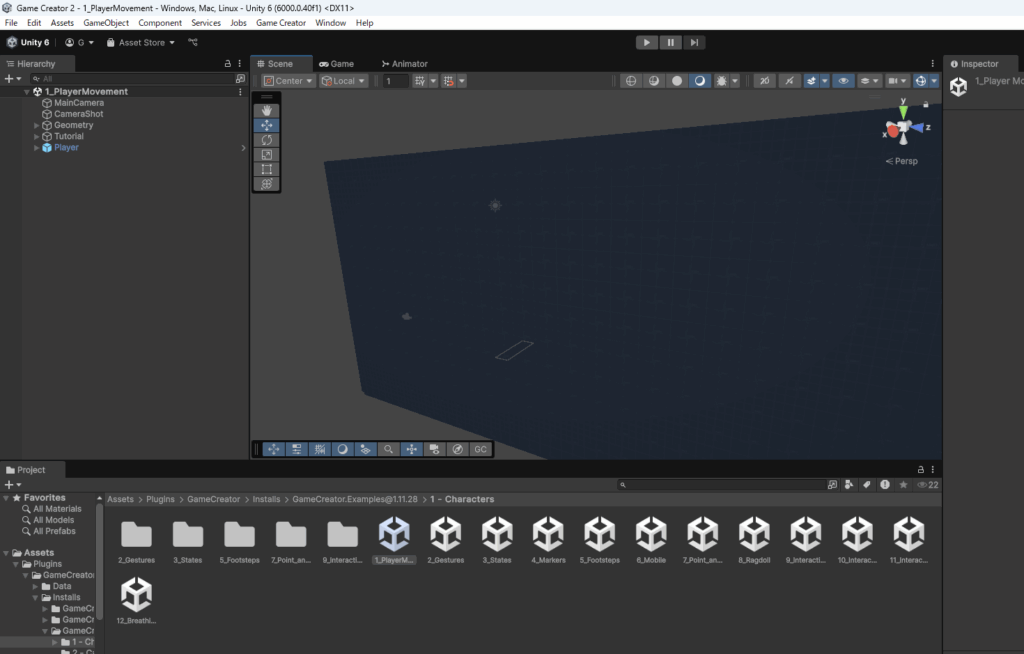Click the GameCreator breadcrumb in Project path
The height and width of the screenshot is (654, 1024).
pyautogui.click(x=214, y=499)
